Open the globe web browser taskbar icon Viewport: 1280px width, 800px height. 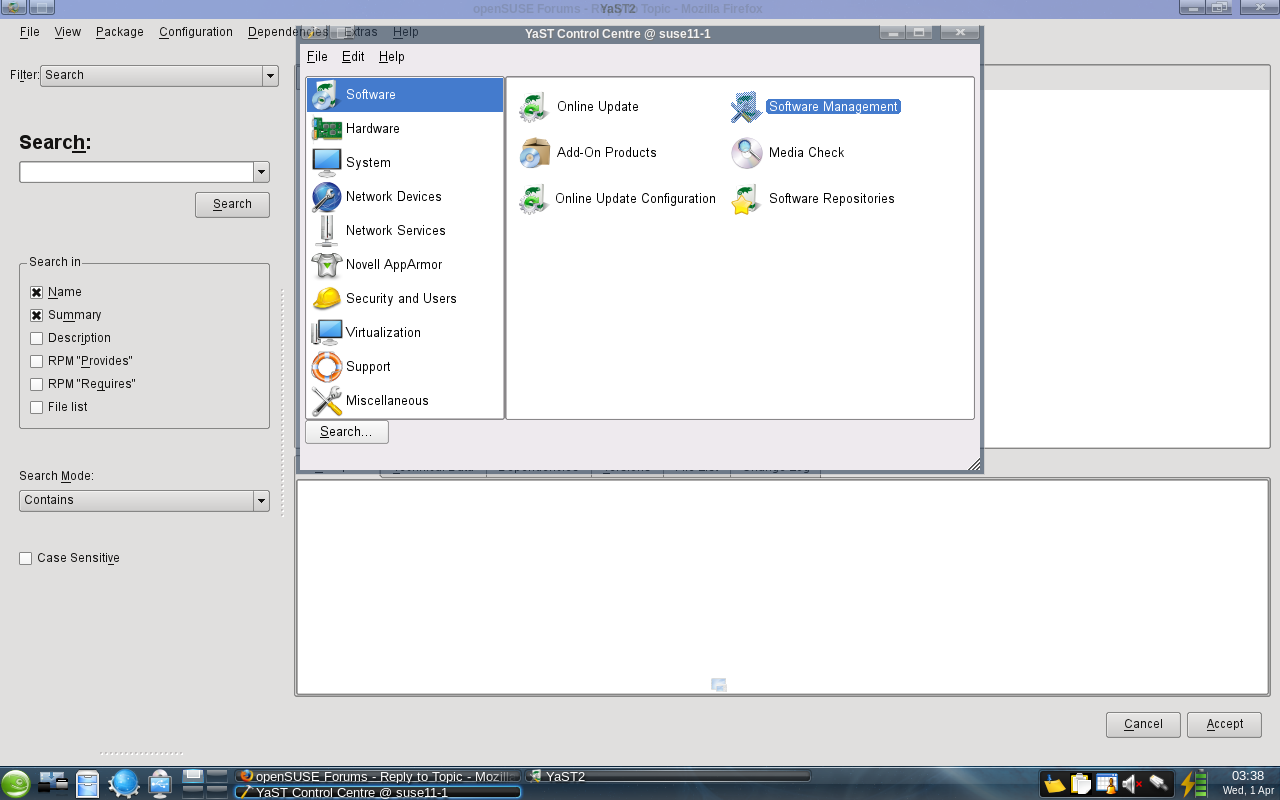point(124,783)
